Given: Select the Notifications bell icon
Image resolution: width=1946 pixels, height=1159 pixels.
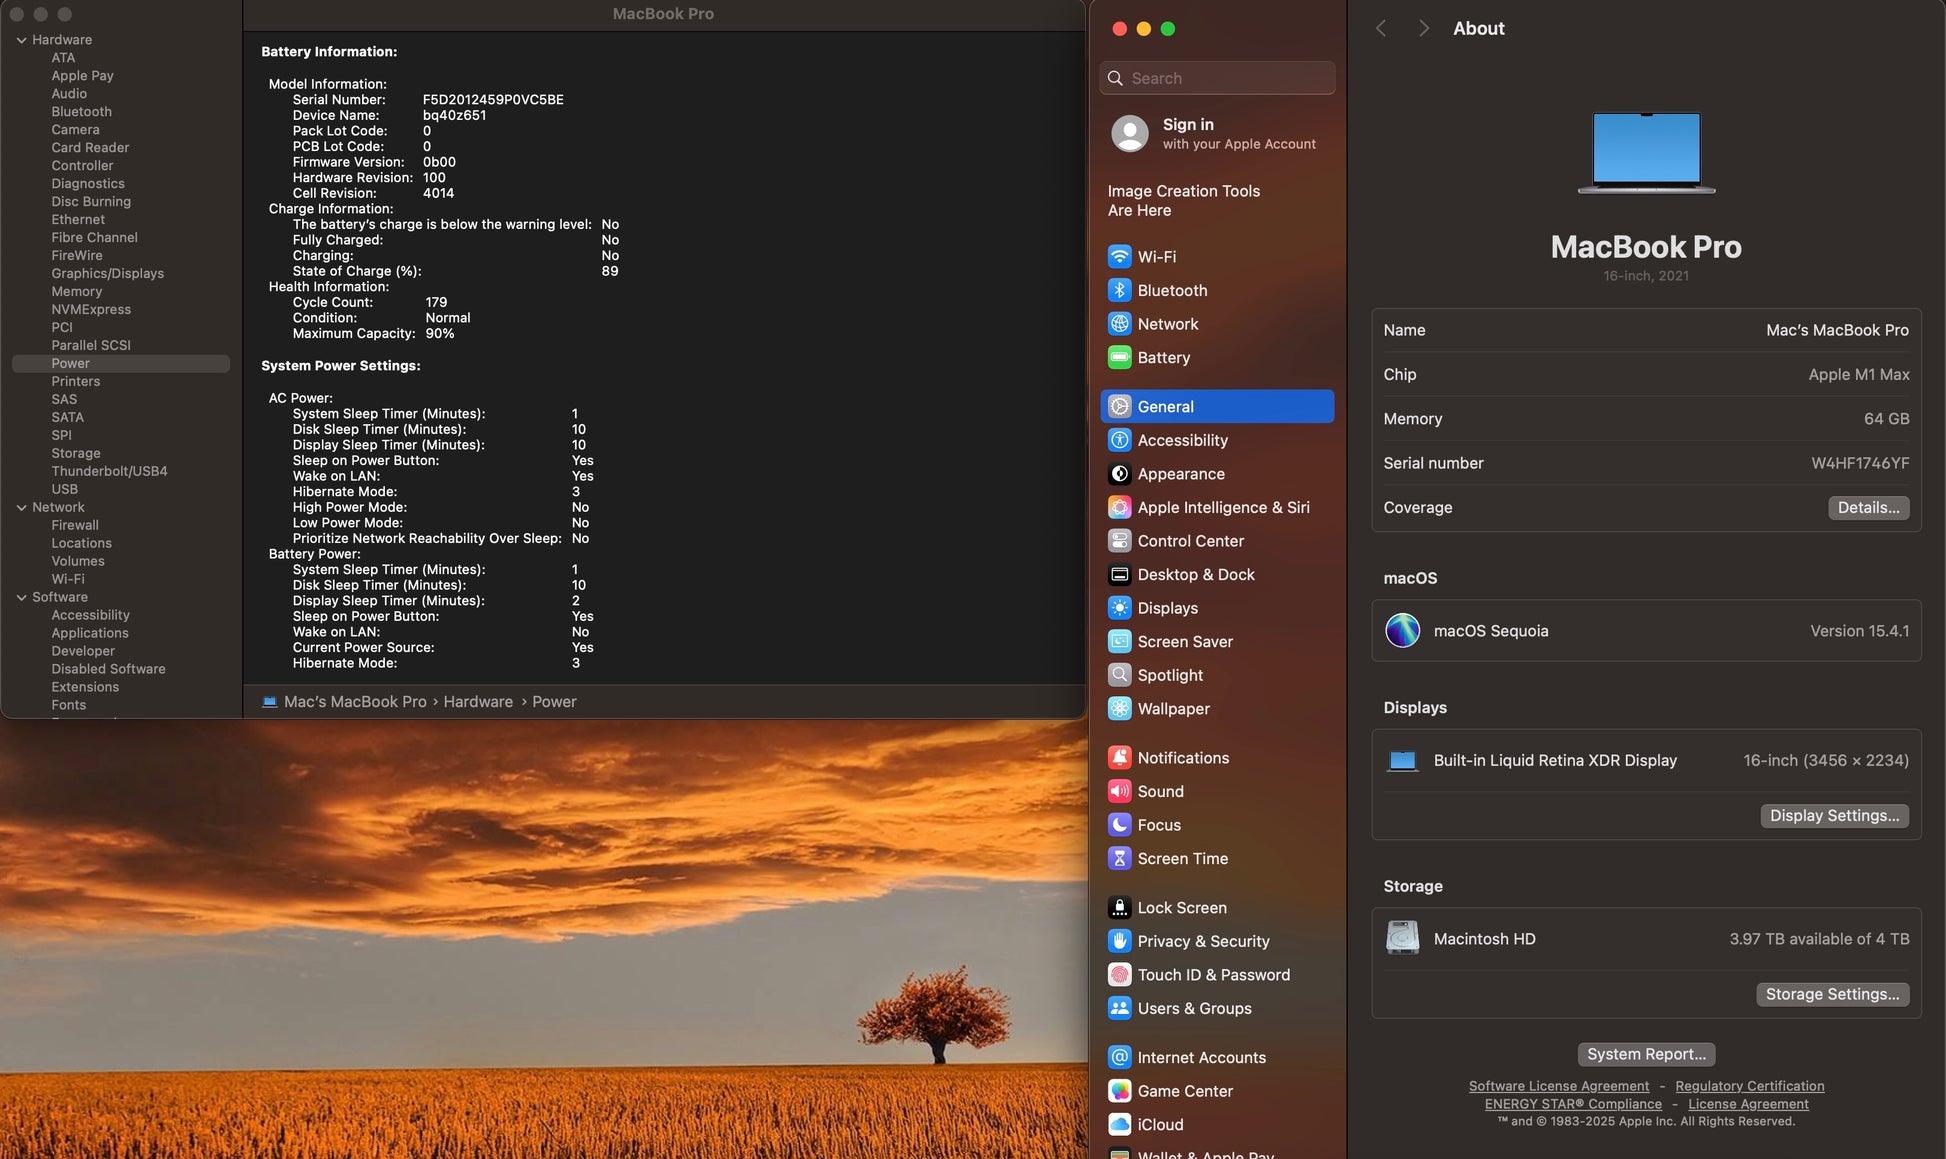Looking at the screenshot, I should pos(1119,758).
